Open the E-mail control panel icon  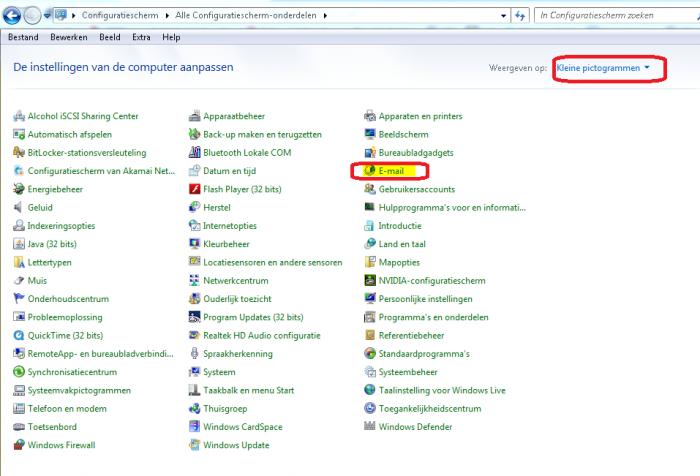tap(370, 171)
